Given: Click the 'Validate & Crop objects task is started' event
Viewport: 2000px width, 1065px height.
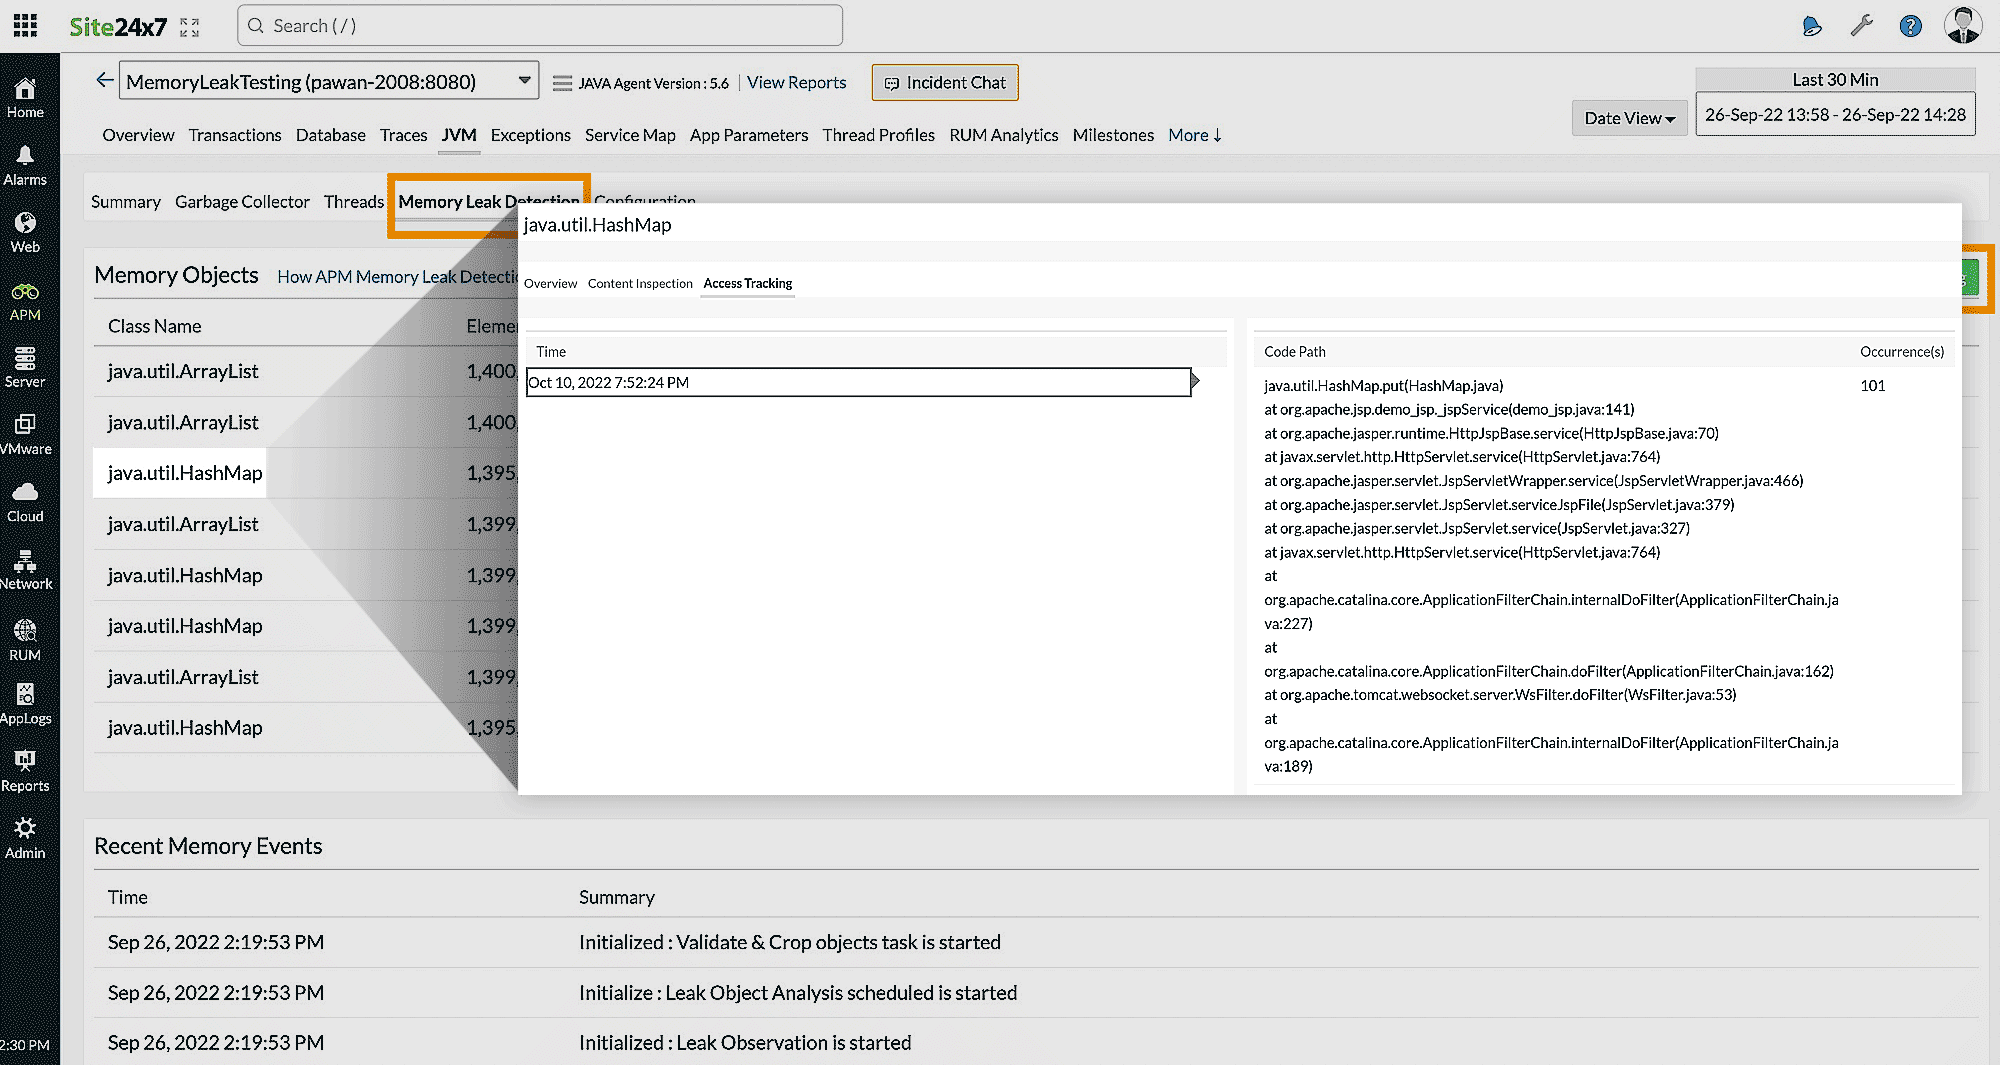Looking at the screenshot, I should coord(789,942).
